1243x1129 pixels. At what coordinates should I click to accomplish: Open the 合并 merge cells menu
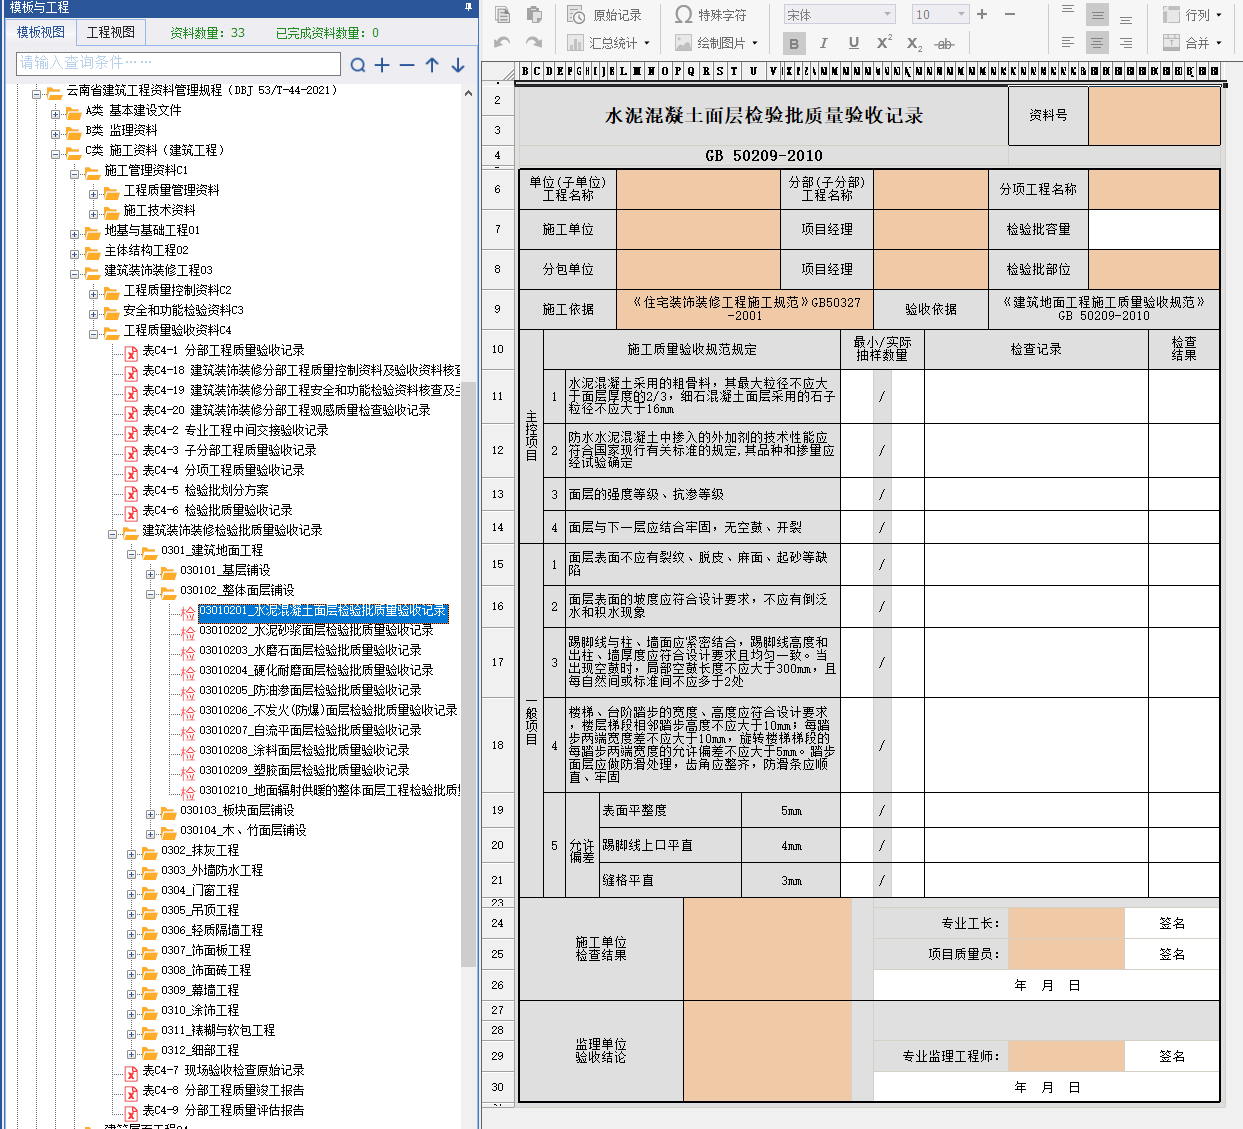[1192, 43]
